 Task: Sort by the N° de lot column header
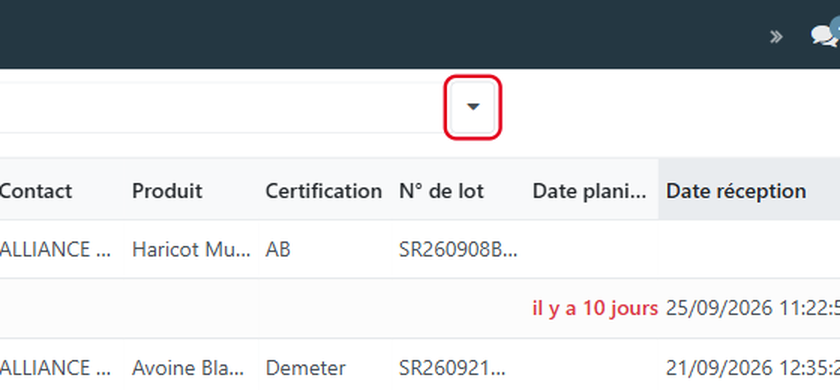[x=441, y=191]
